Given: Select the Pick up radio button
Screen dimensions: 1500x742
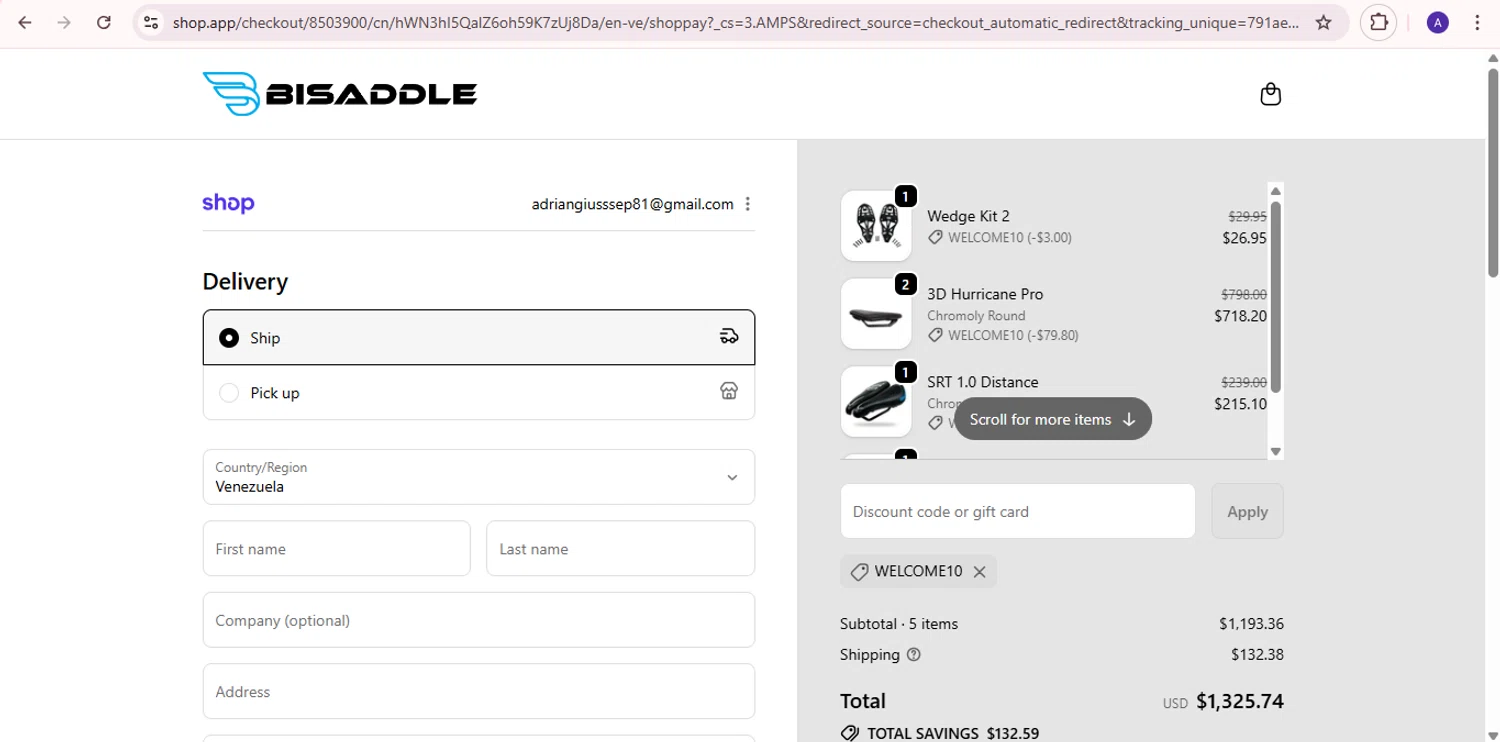Looking at the screenshot, I should coord(229,393).
